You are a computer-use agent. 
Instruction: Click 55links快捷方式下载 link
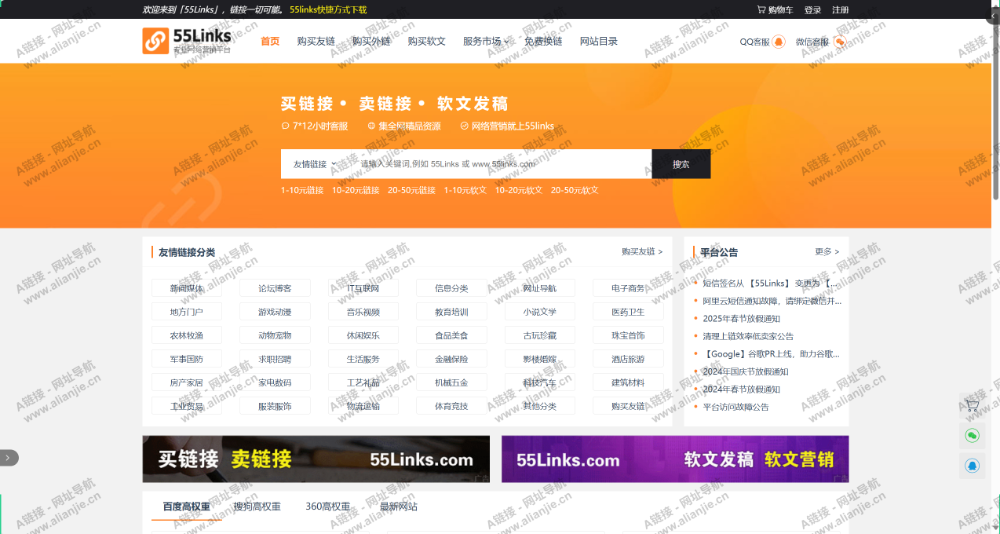point(328,10)
